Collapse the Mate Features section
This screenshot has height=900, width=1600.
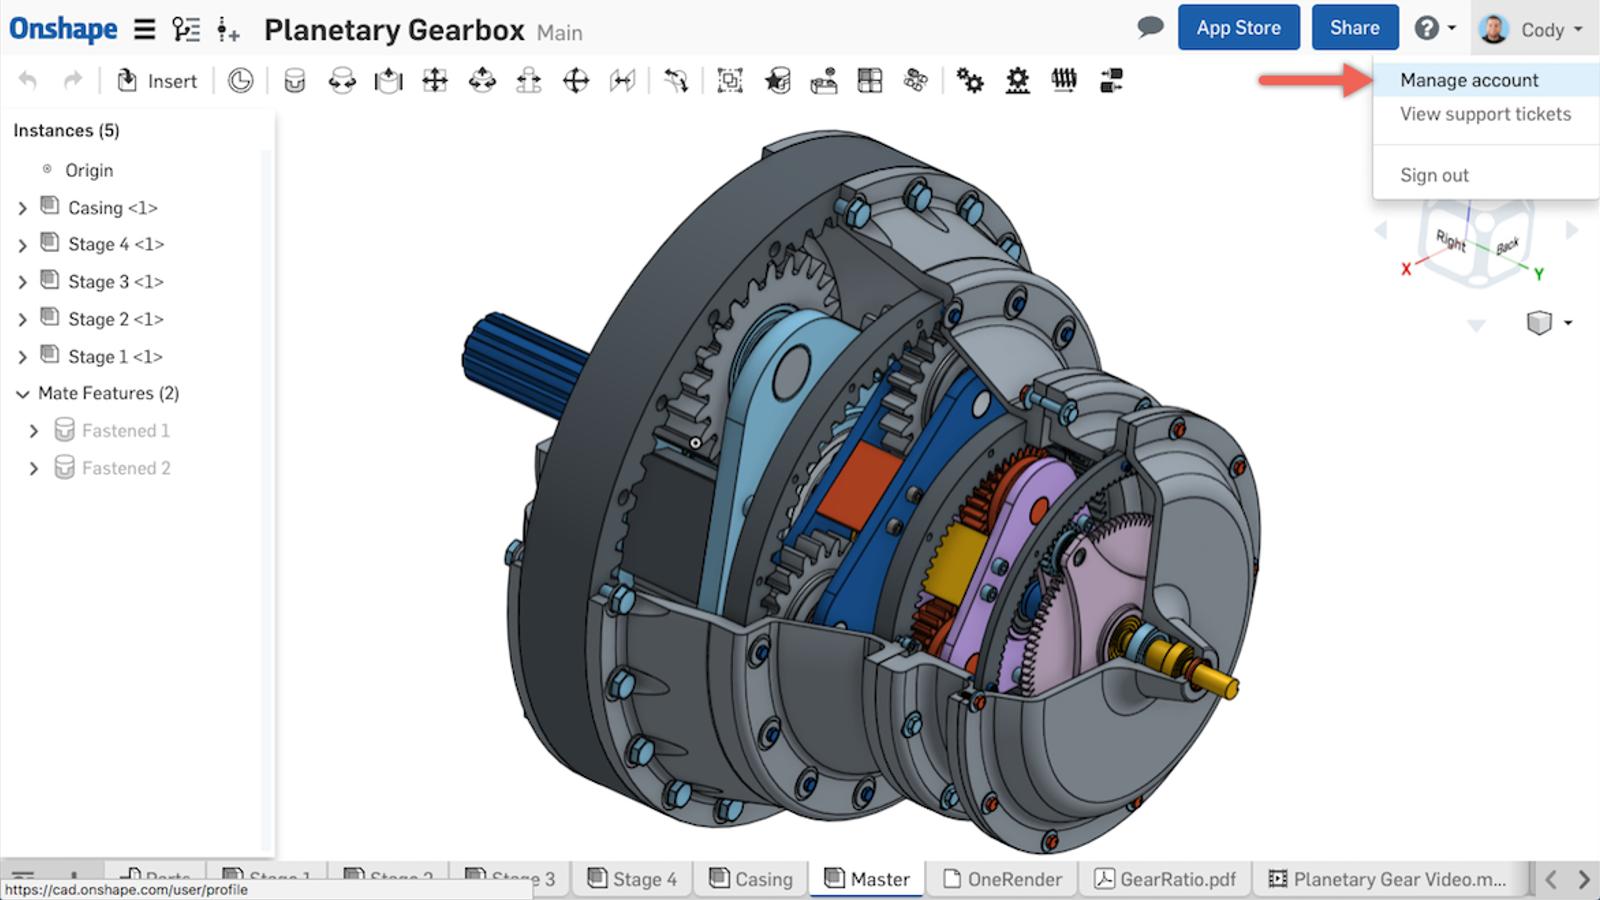click(x=22, y=394)
